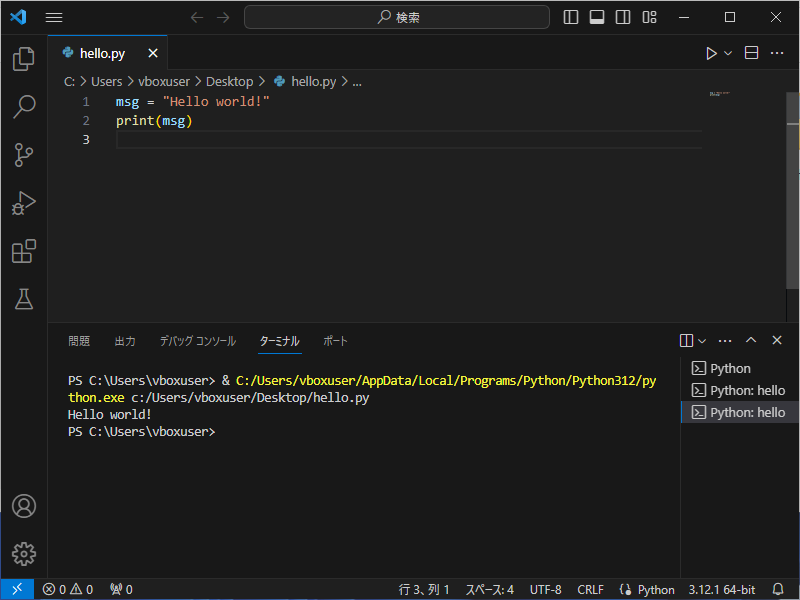Open the Run and Debug view
The height and width of the screenshot is (600, 800).
coord(24,203)
